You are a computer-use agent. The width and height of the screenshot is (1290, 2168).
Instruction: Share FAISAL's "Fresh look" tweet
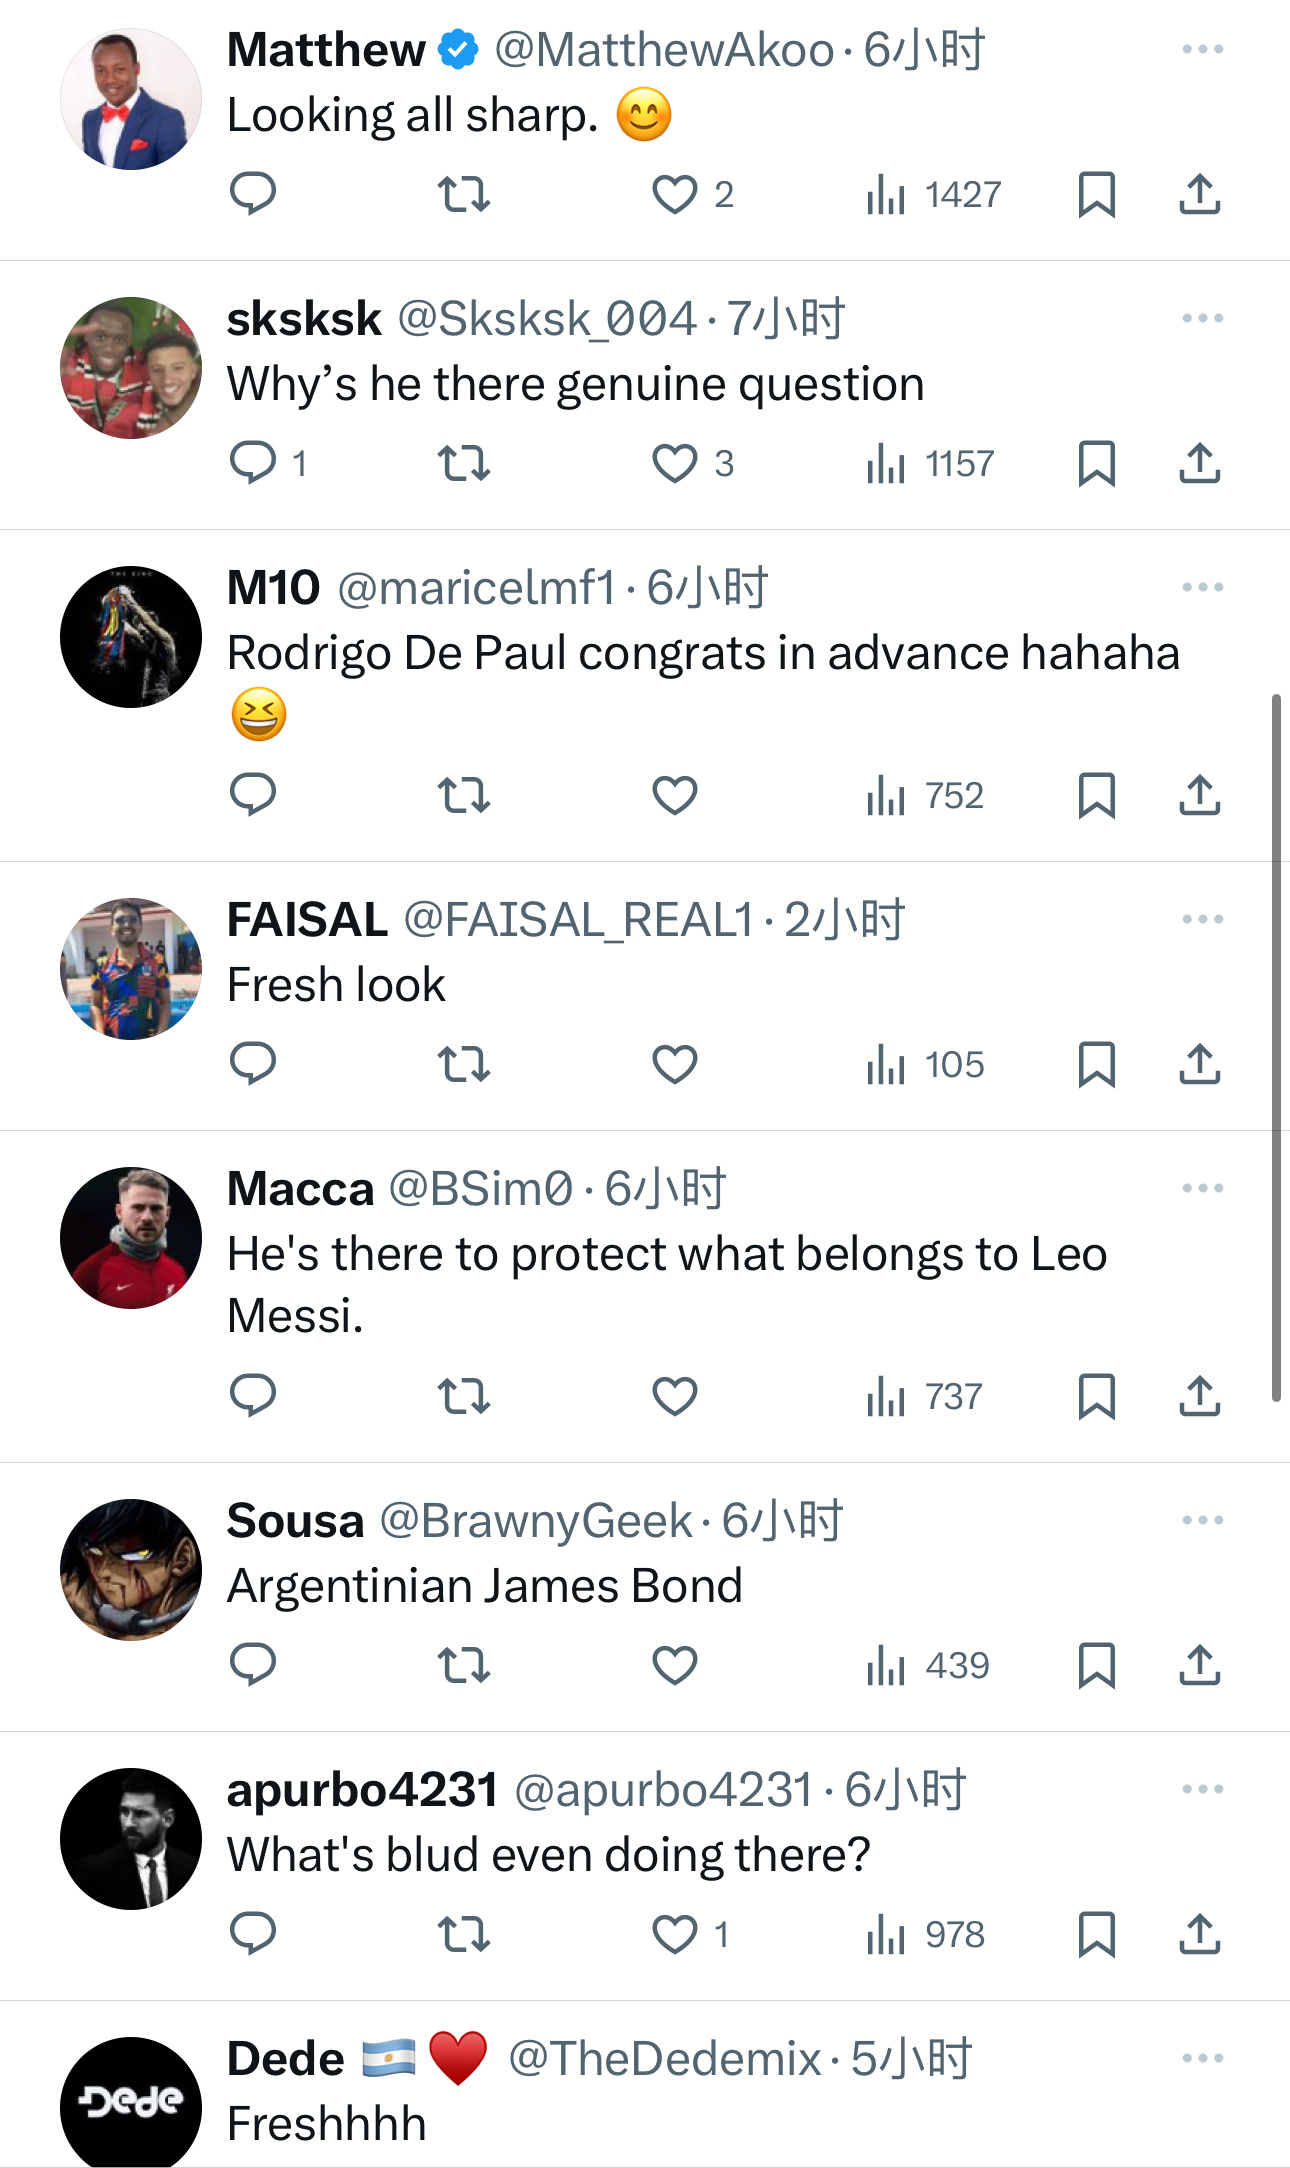1200,1064
